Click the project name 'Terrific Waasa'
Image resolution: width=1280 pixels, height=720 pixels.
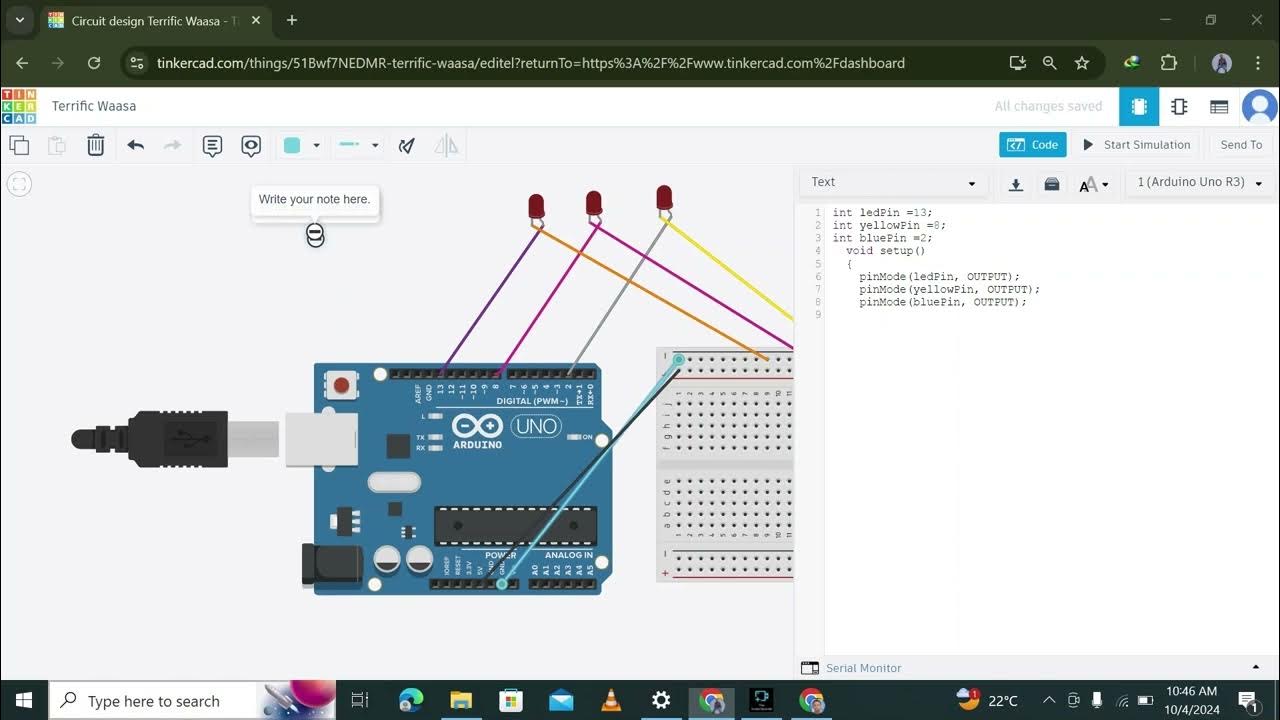pyautogui.click(x=94, y=106)
